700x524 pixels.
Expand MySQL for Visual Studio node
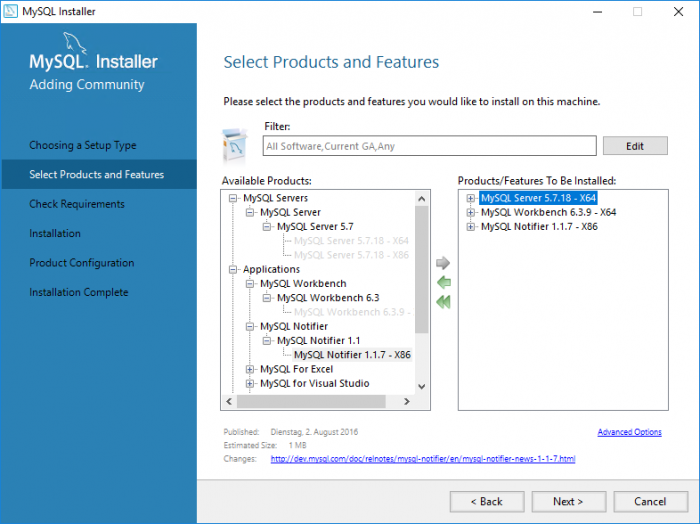pyautogui.click(x=250, y=383)
